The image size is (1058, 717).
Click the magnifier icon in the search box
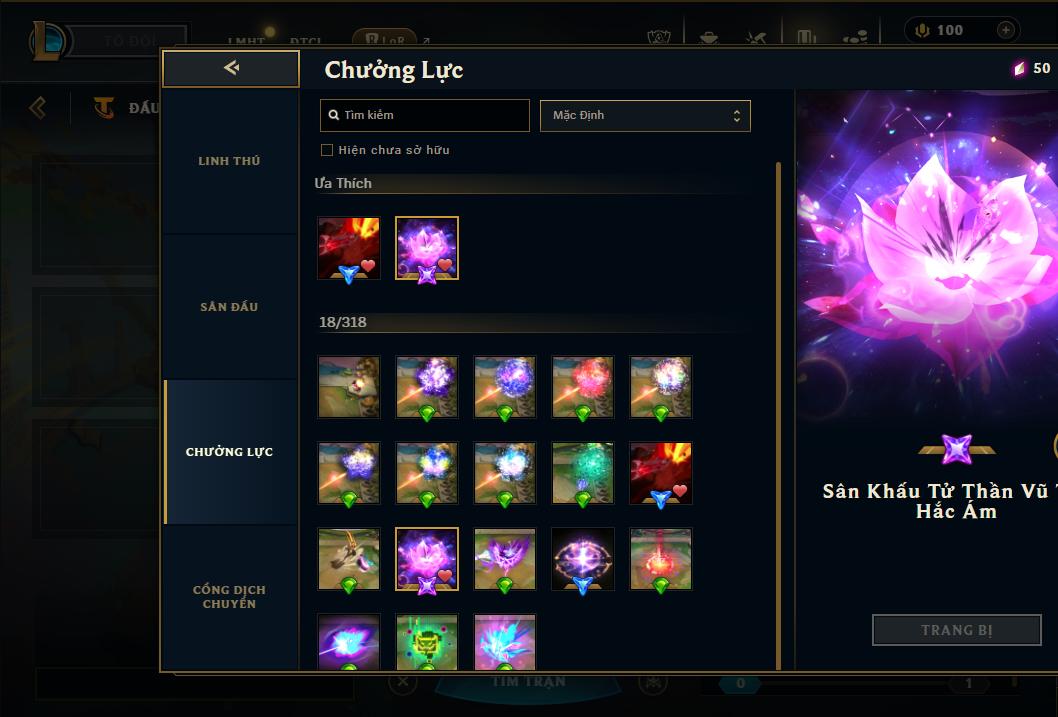pos(333,115)
